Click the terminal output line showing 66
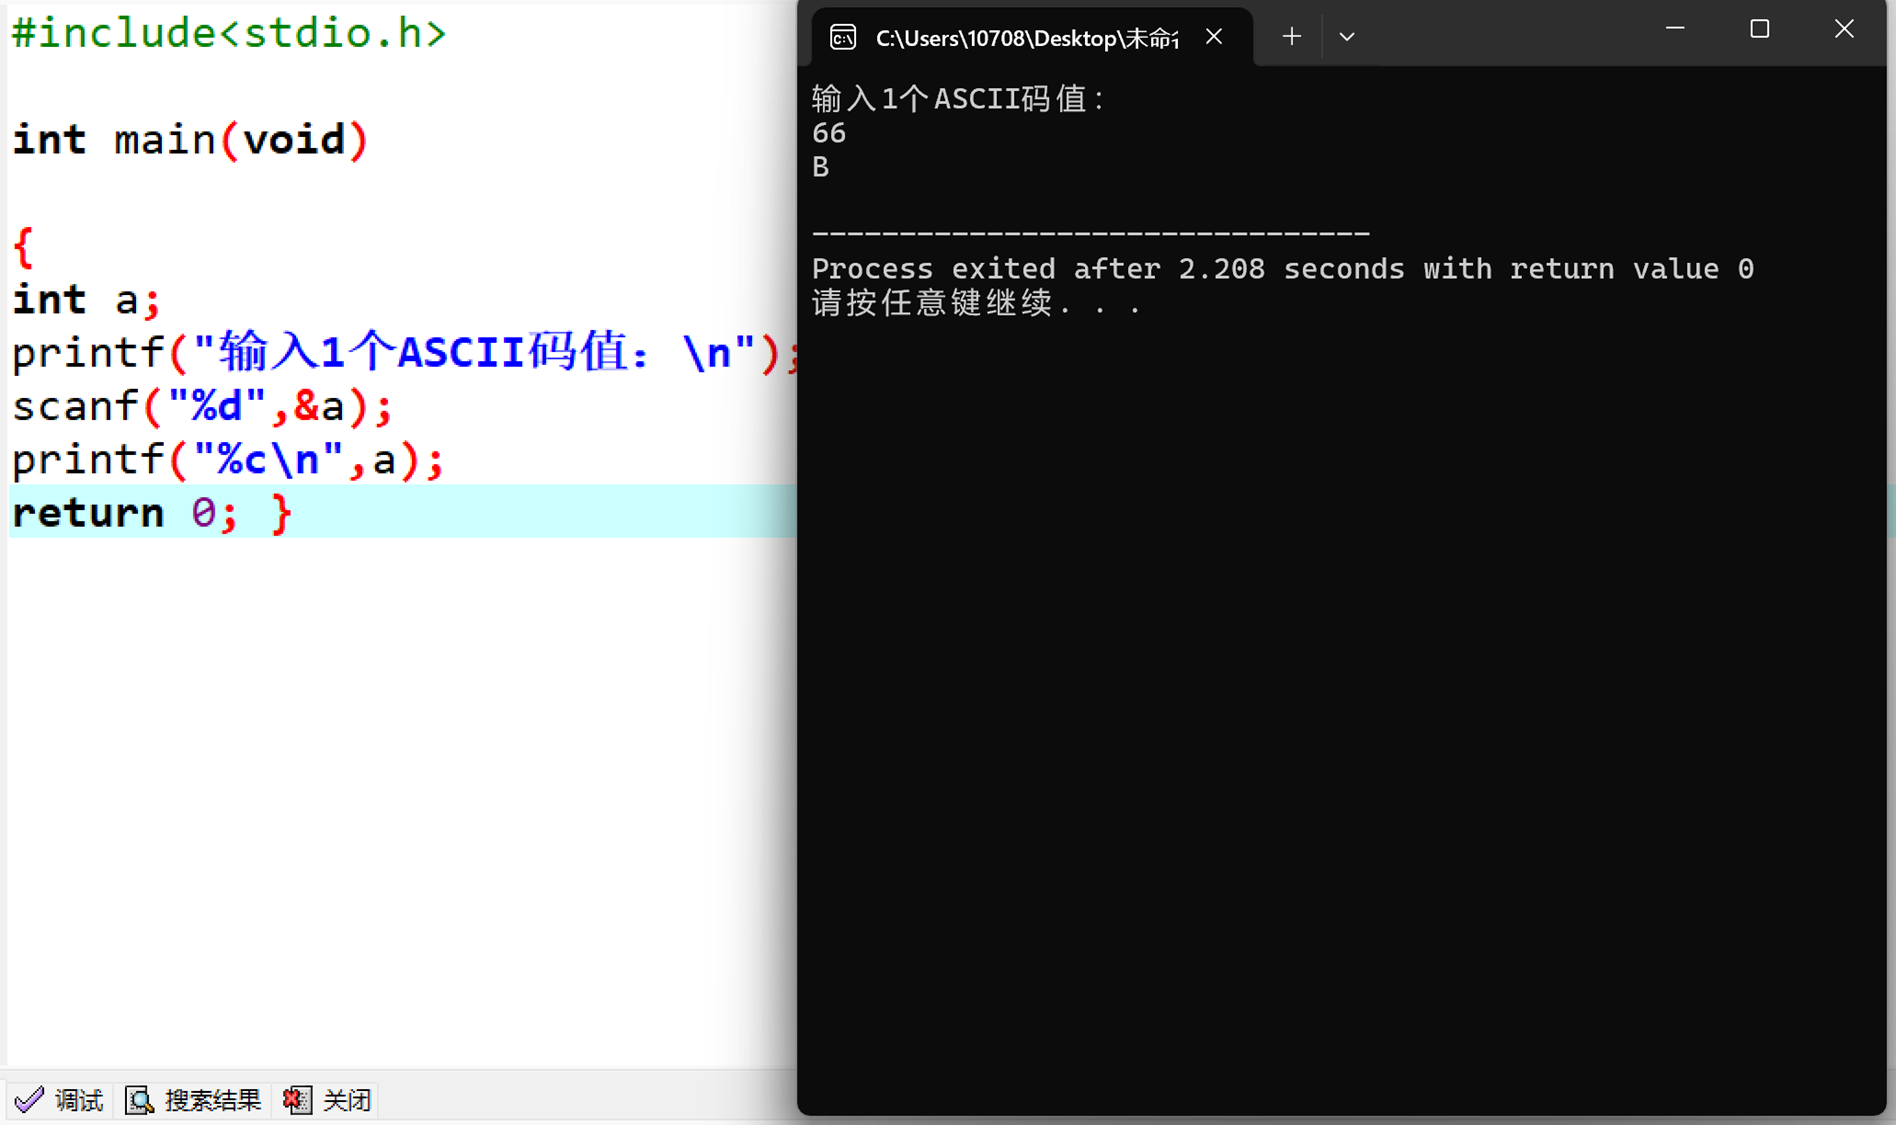Viewport: 1896px width, 1125px height. pyautogui.click(x=829, y=133)
